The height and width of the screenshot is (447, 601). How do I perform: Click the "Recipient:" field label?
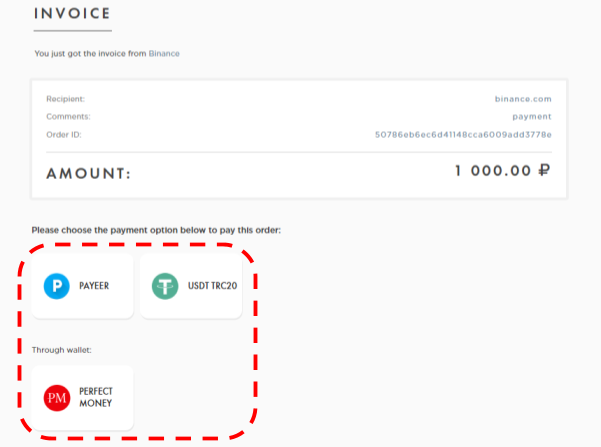point(66,99)
